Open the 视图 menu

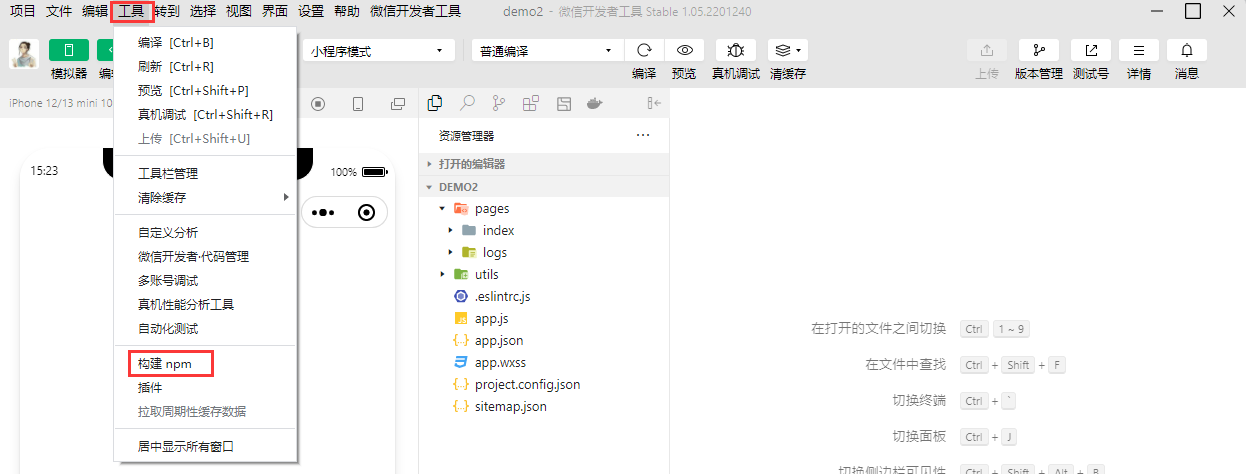point(239,12)
